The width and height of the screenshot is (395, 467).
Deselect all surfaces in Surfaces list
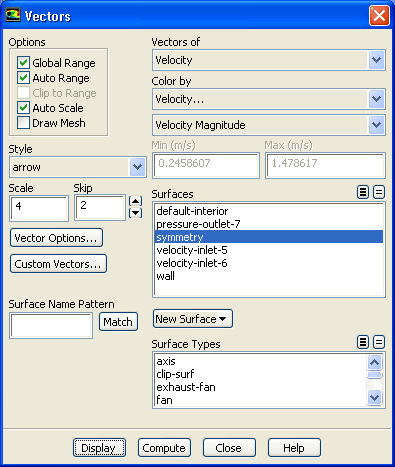(379, 192)
